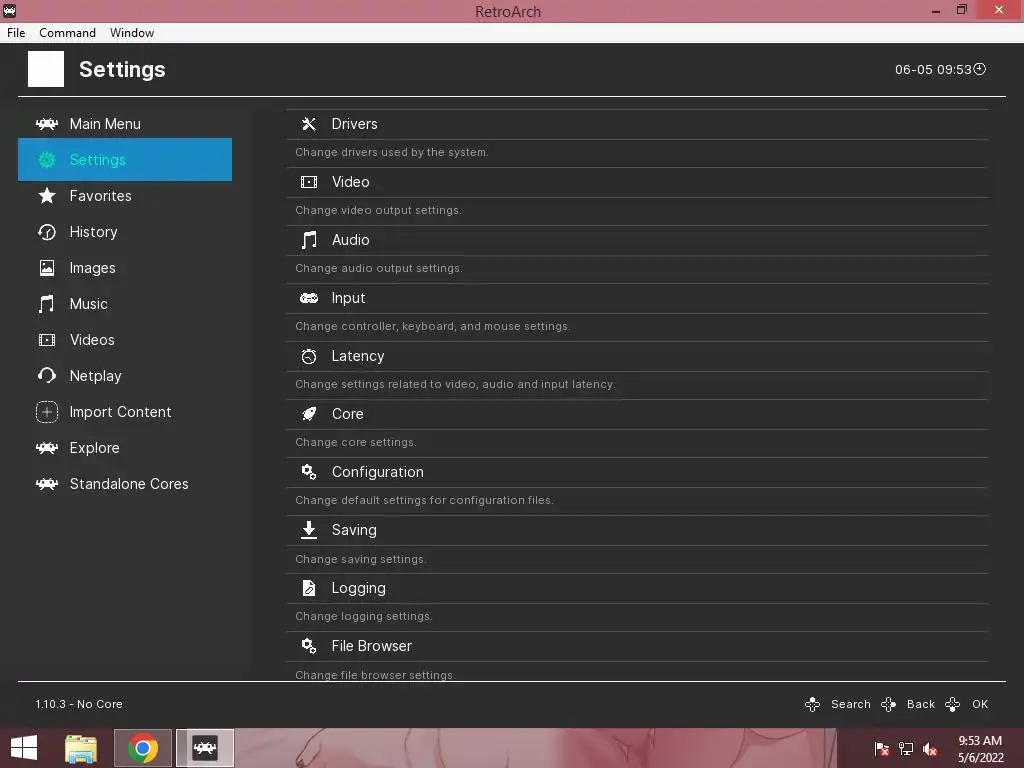Screen dimensions: 1024x768
Task: Click the Videos label in sidebar
Action: [x=92, y=340]
